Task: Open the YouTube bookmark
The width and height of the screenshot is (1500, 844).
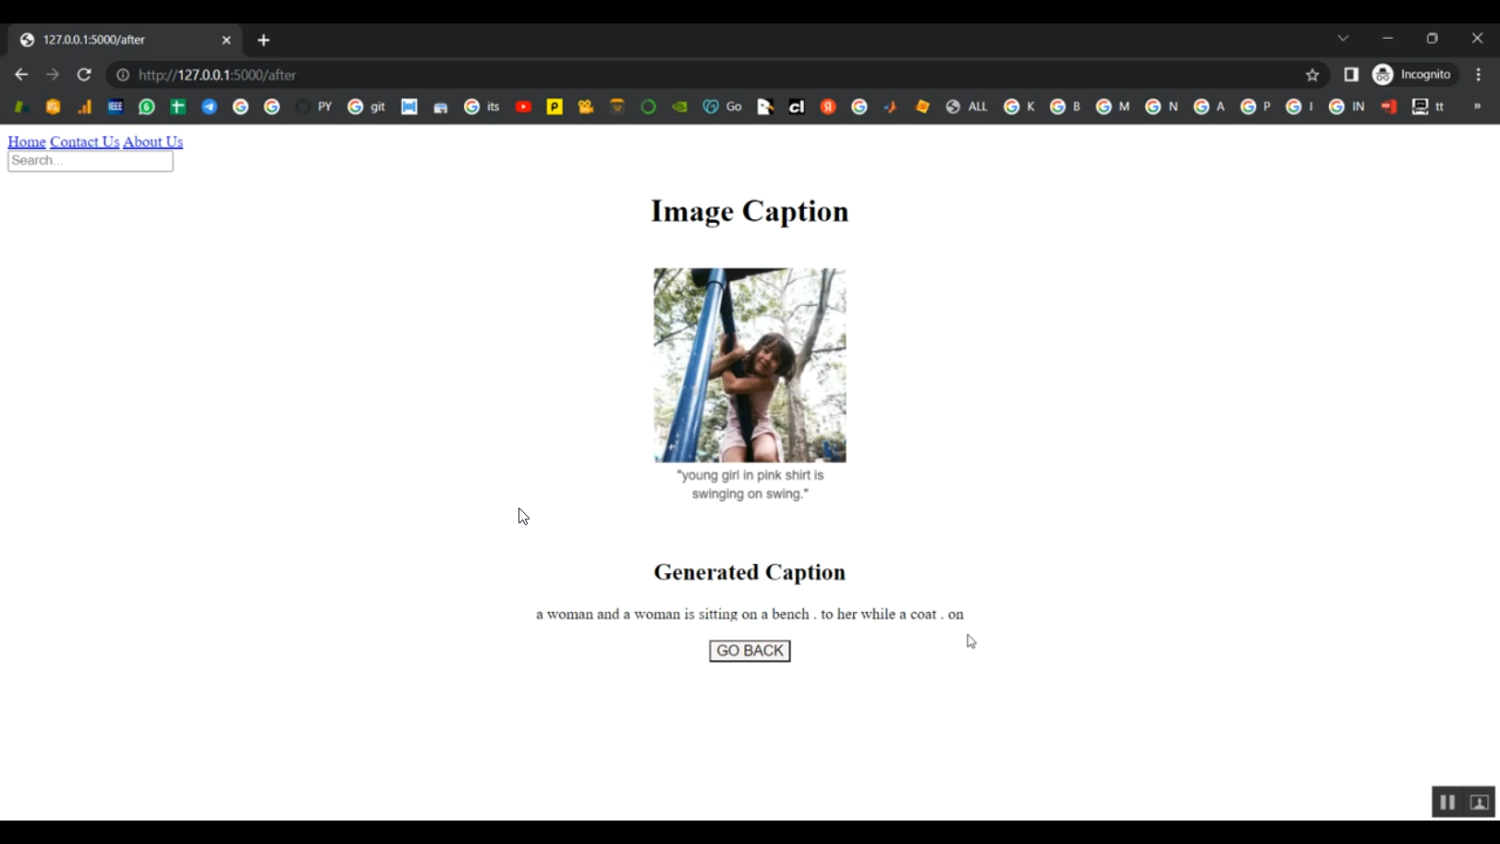Action: (523, 107)
